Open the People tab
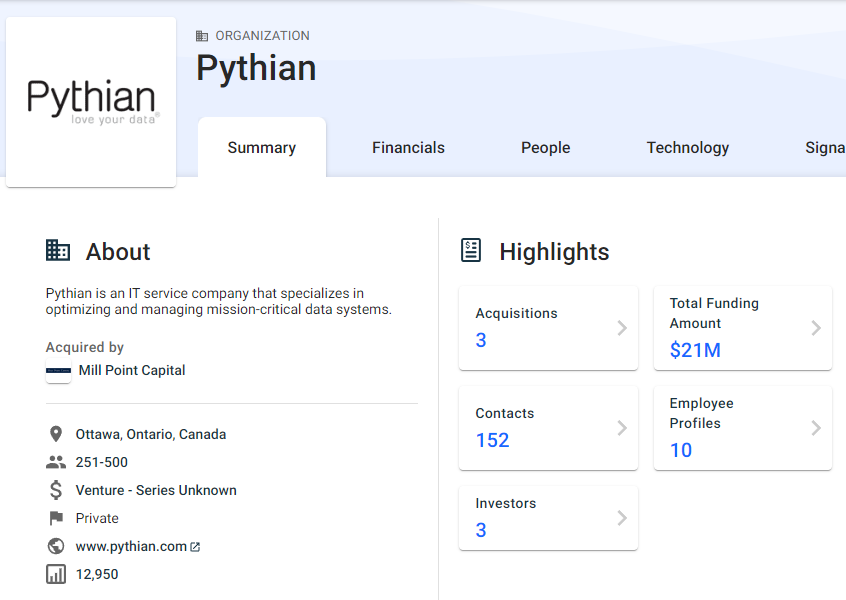This screenshot has width=846, height=600. click(x=545, y=148)
